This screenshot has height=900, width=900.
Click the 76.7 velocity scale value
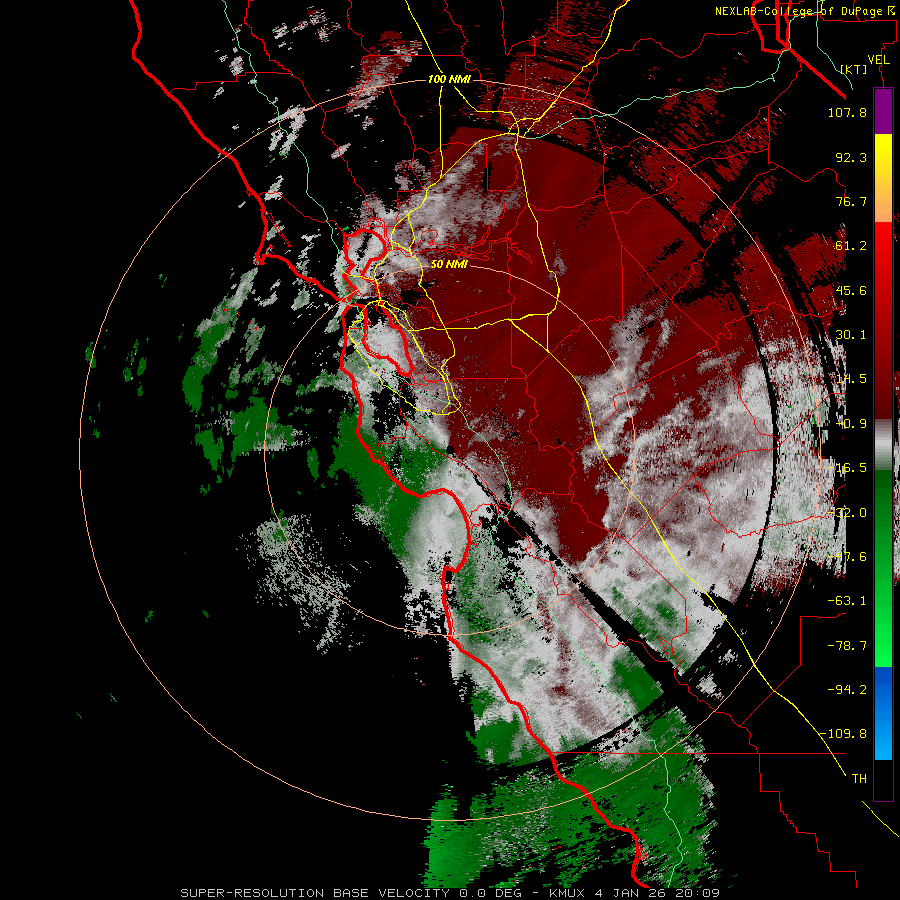point(851,201)
